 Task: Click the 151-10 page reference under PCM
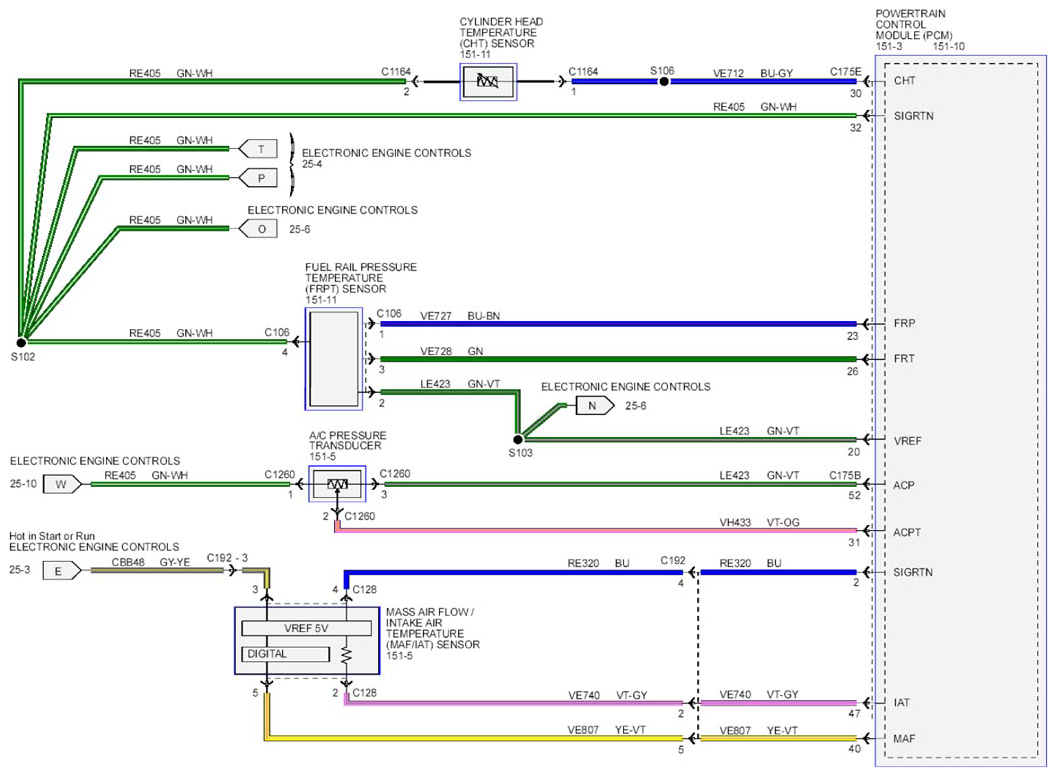point(948,46)
